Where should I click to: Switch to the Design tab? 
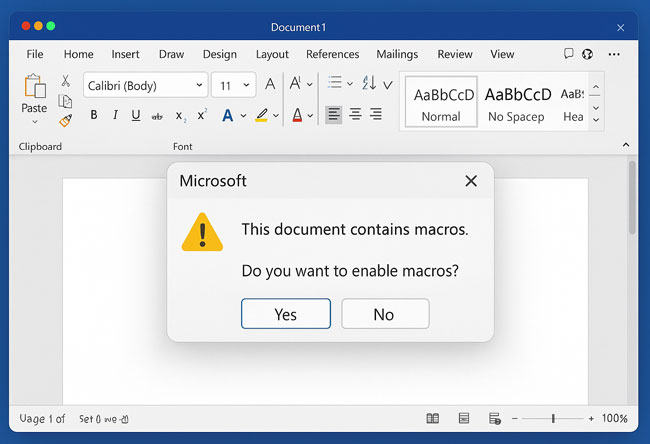click(220, 54)
